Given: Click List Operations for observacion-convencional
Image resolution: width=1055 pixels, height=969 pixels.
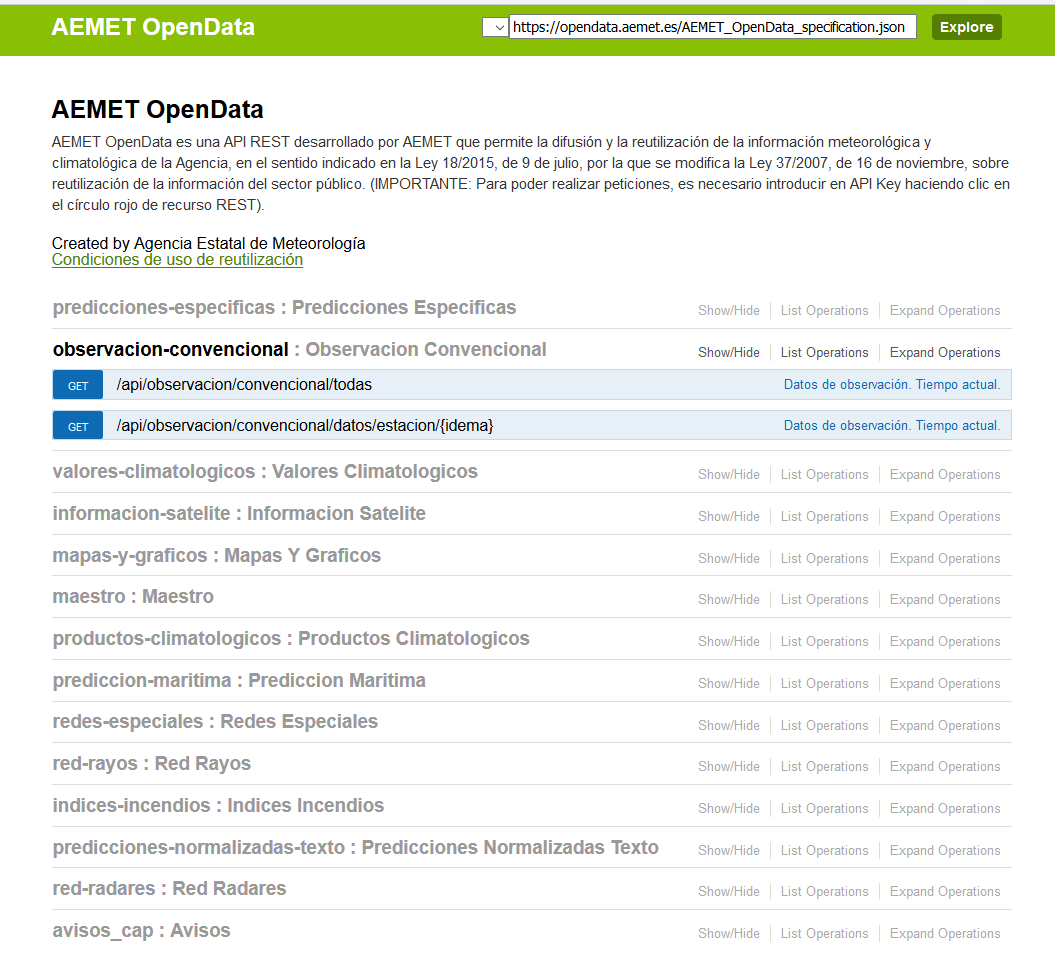Looking at the screenshot, I should (x=824, y=352).
